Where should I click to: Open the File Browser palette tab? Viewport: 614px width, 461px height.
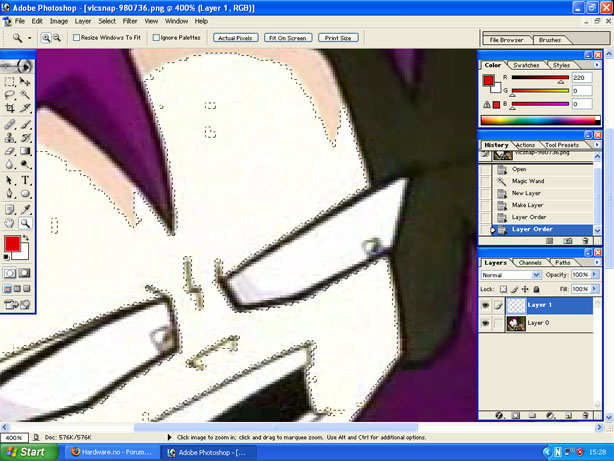coord(506,40)
